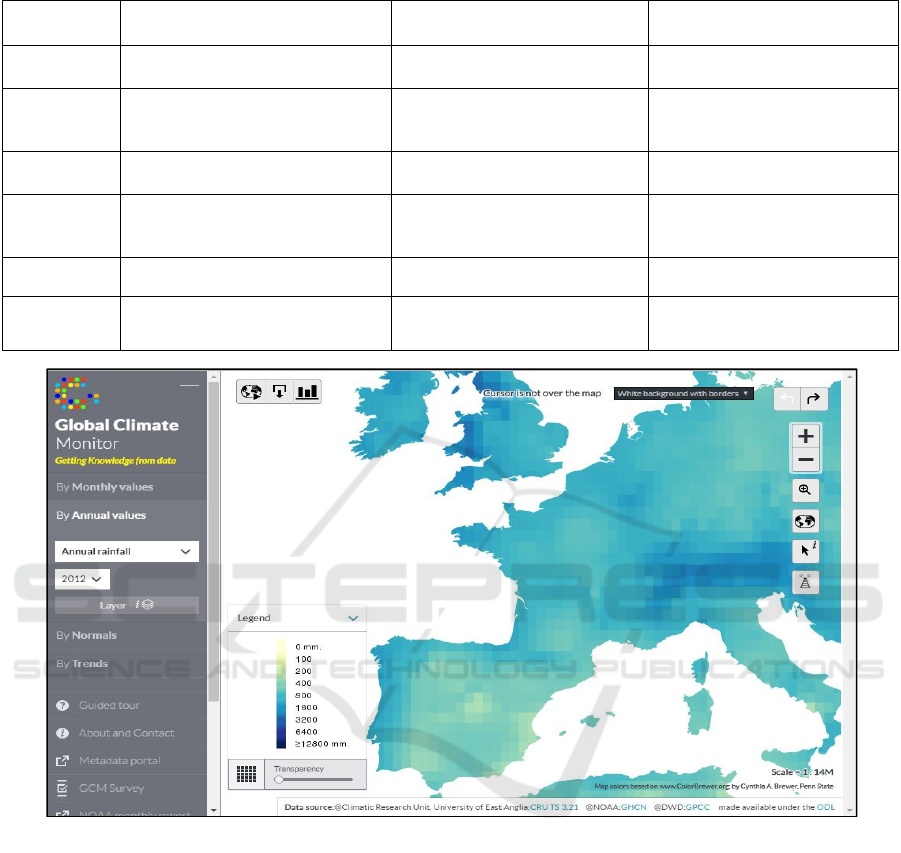Zoom out with the minus button
Screen dimensions: 901x853
805,460
